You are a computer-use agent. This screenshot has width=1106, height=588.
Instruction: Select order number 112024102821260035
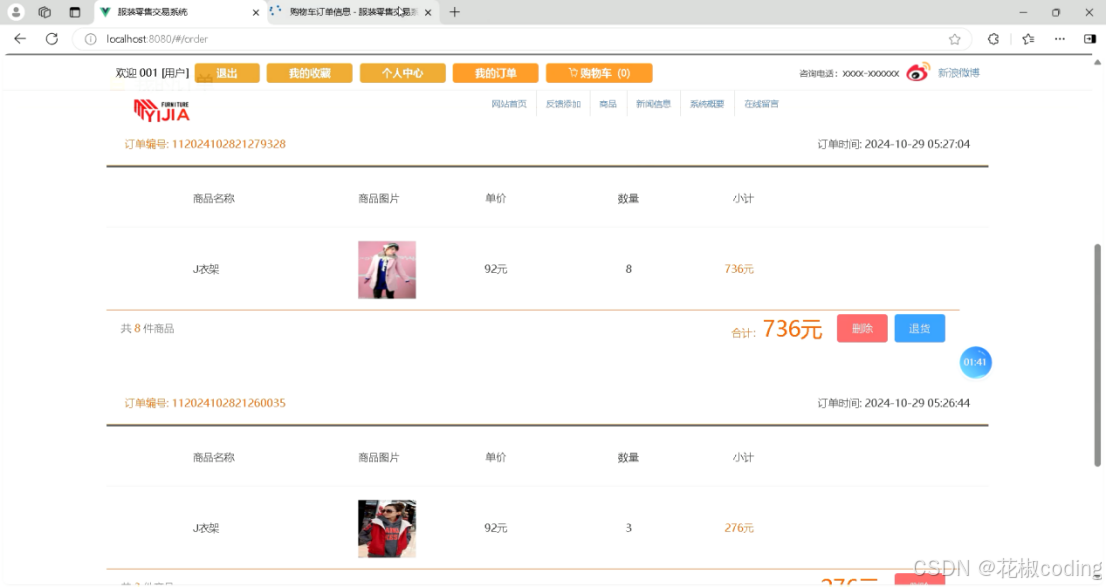[x=229, y=403]
